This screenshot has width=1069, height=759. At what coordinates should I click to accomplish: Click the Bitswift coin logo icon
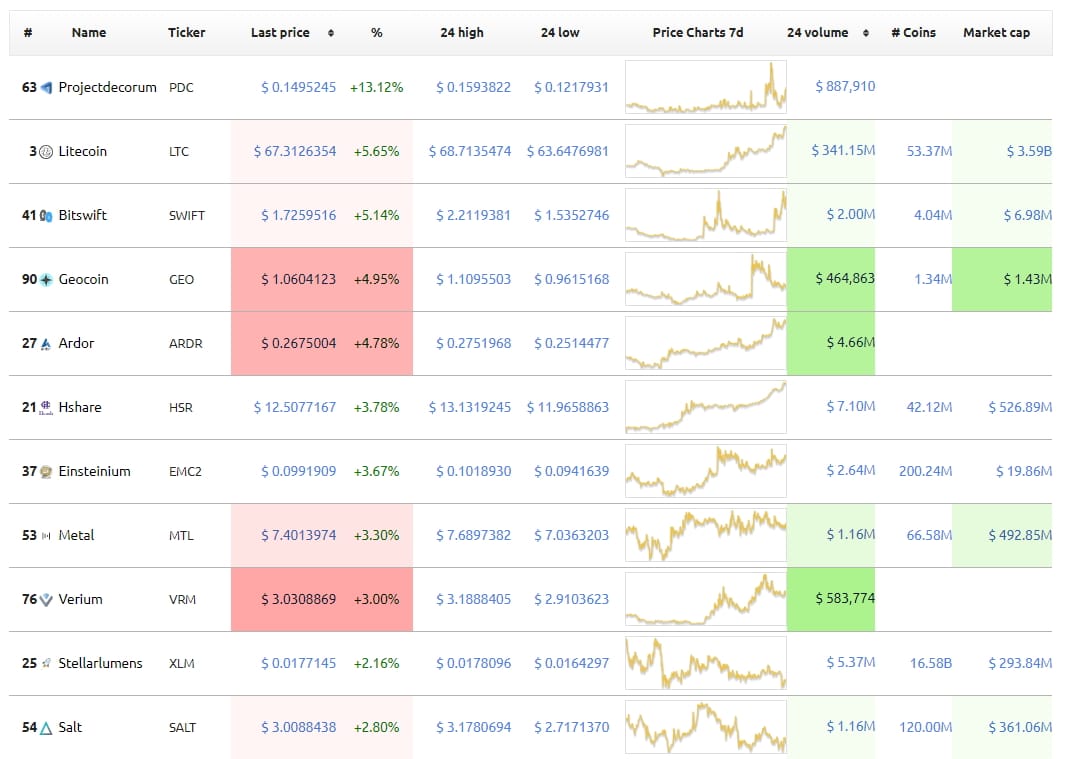(46, 216)
